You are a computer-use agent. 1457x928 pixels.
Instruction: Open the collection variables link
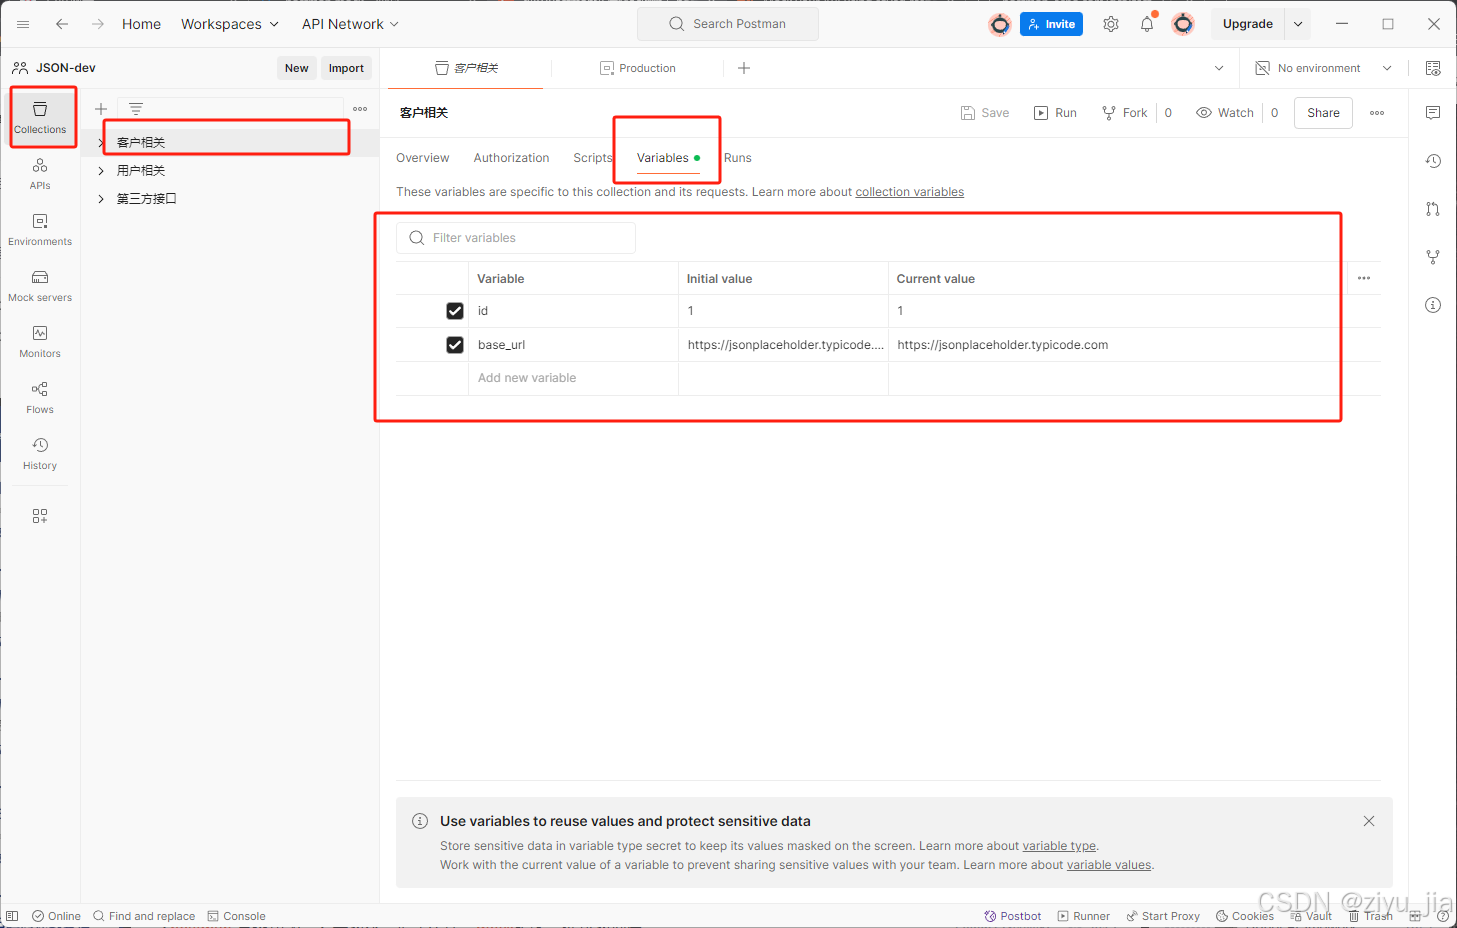pyautogui.click(x=910, y=192)
